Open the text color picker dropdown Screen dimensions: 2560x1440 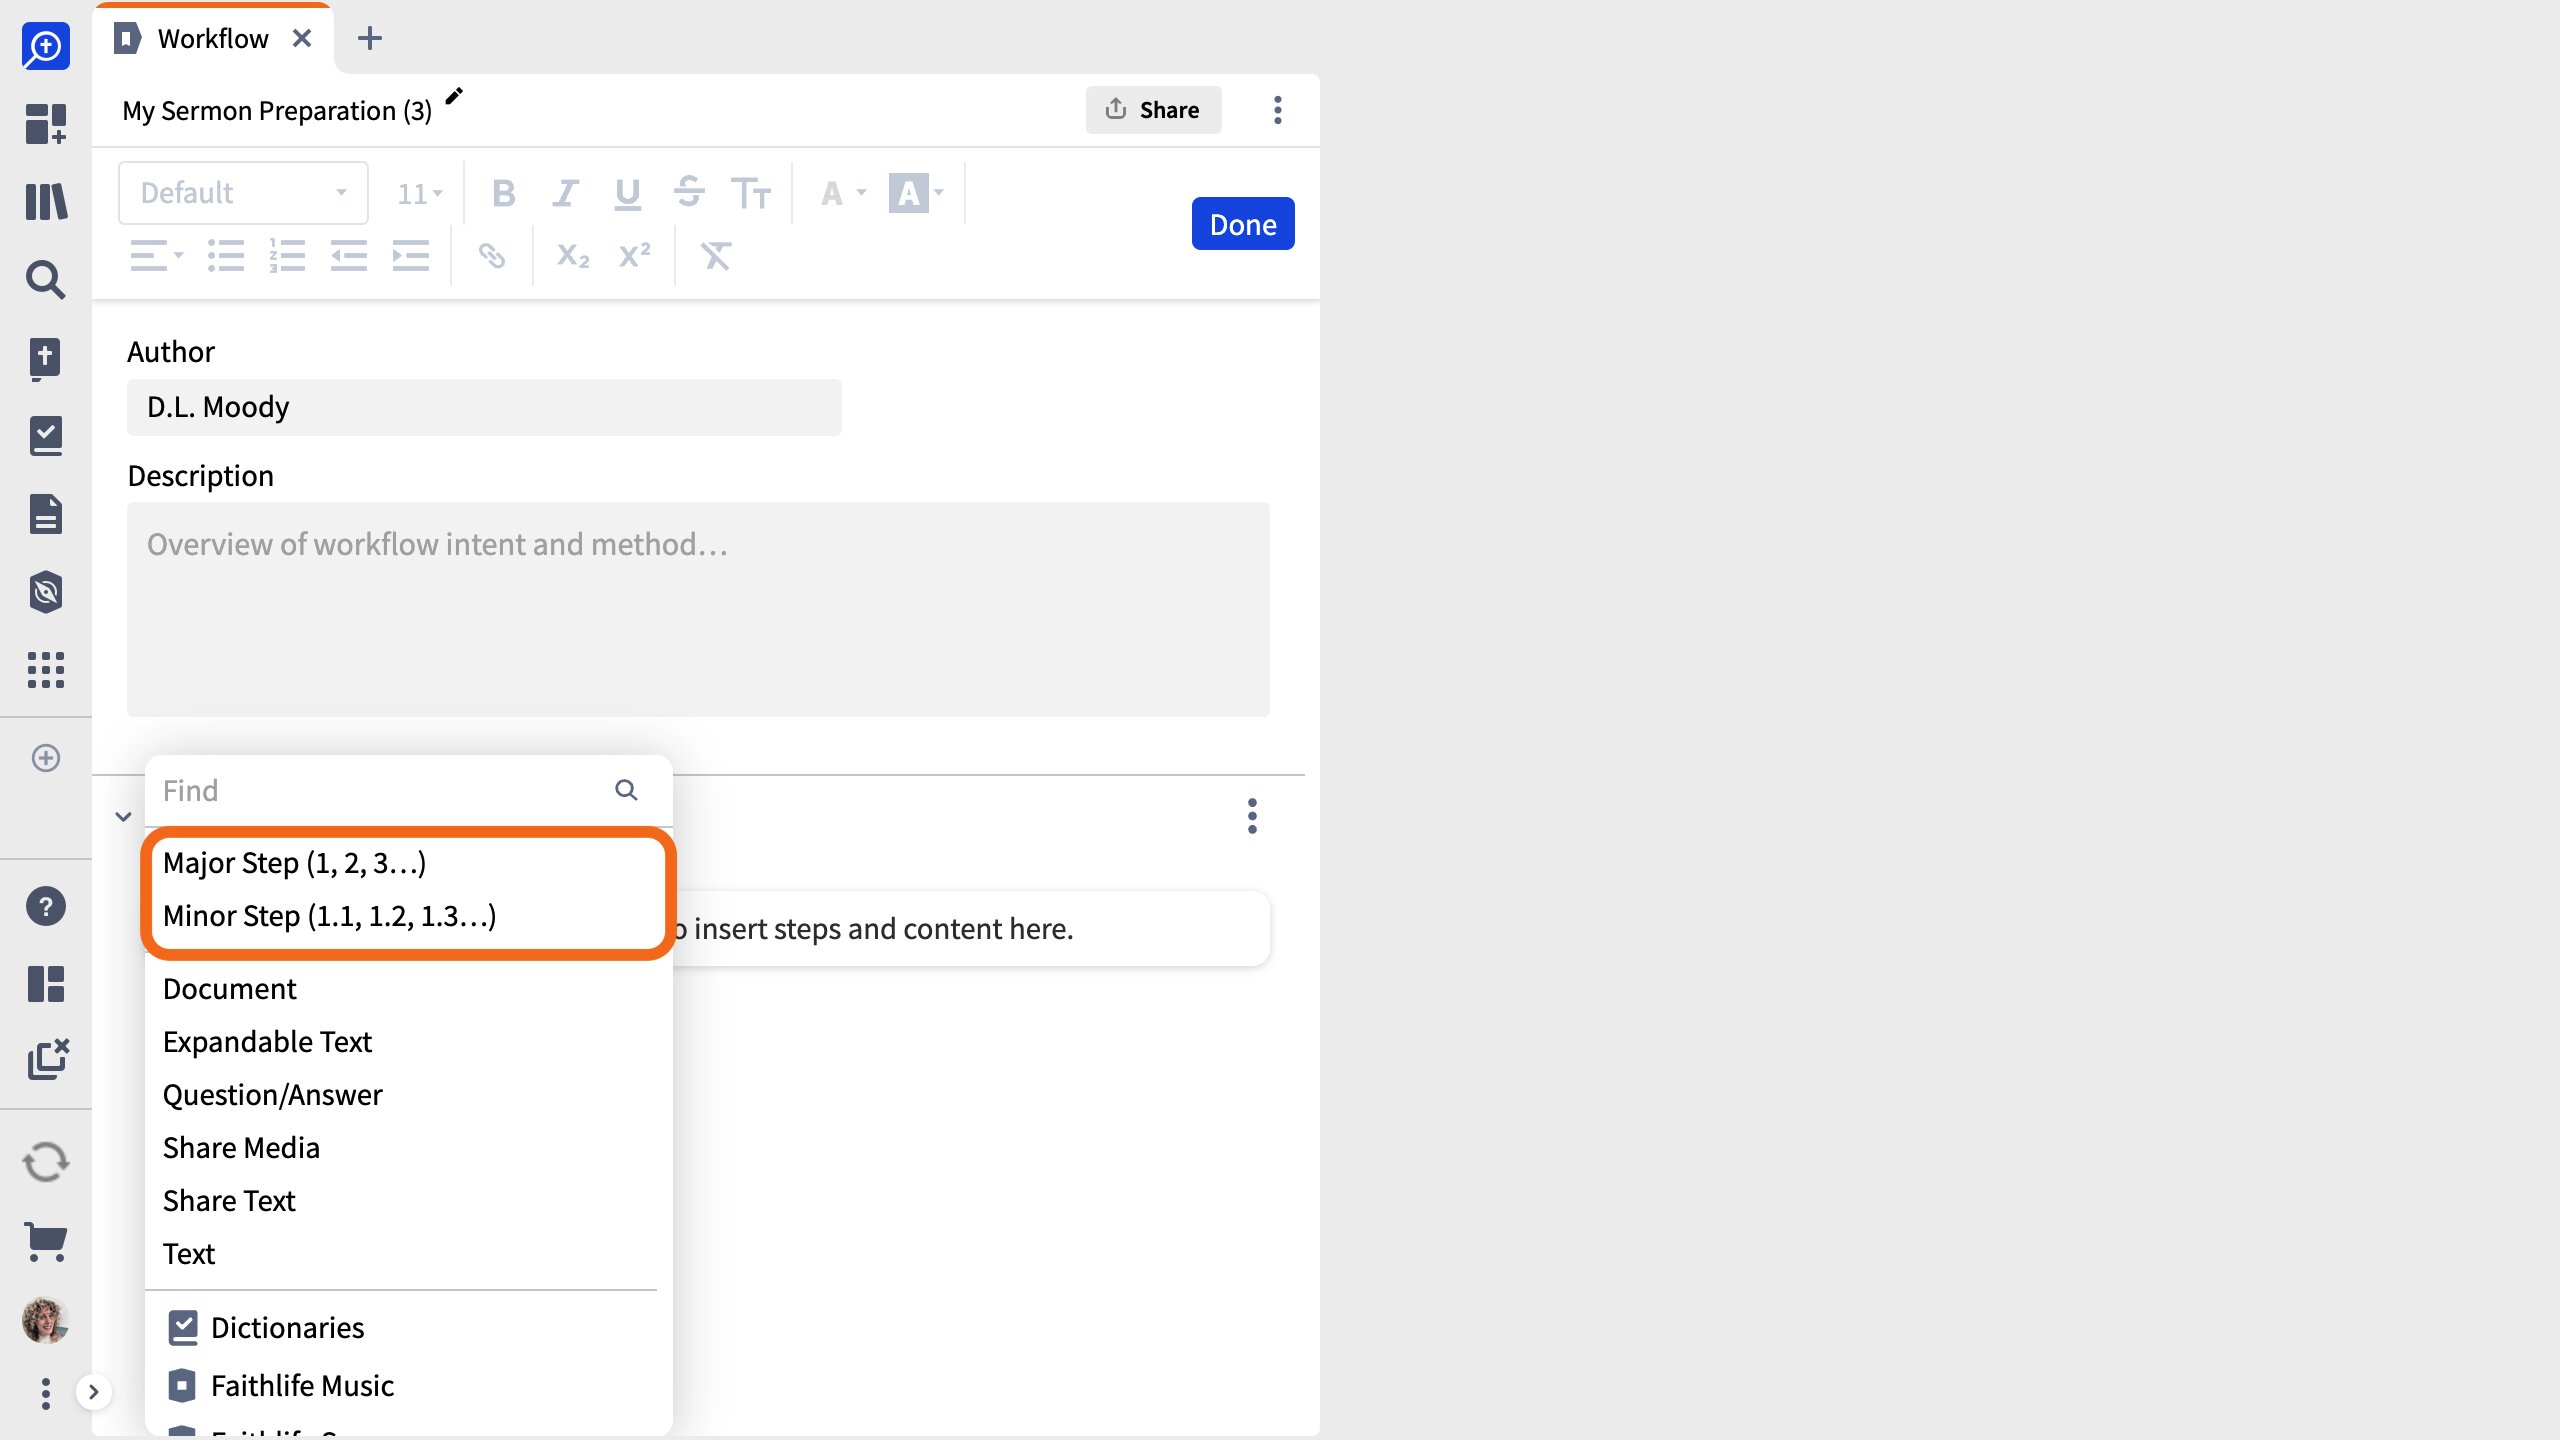coord(843,193)
